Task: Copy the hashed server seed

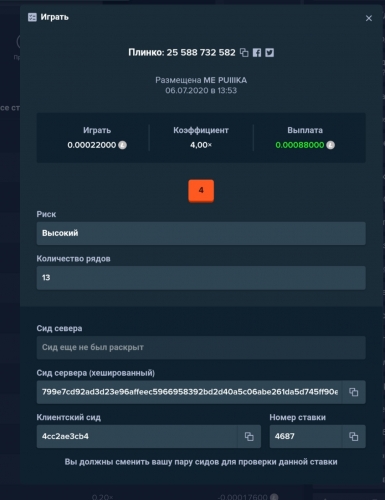Action: tap(353, 392)
